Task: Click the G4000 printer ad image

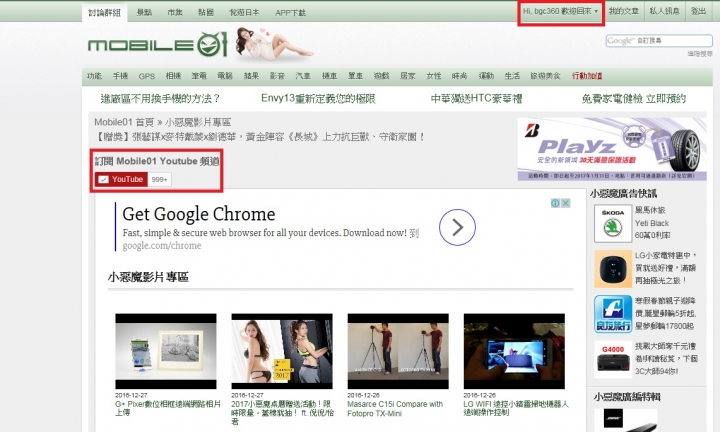Action: (x=613, y=359)
